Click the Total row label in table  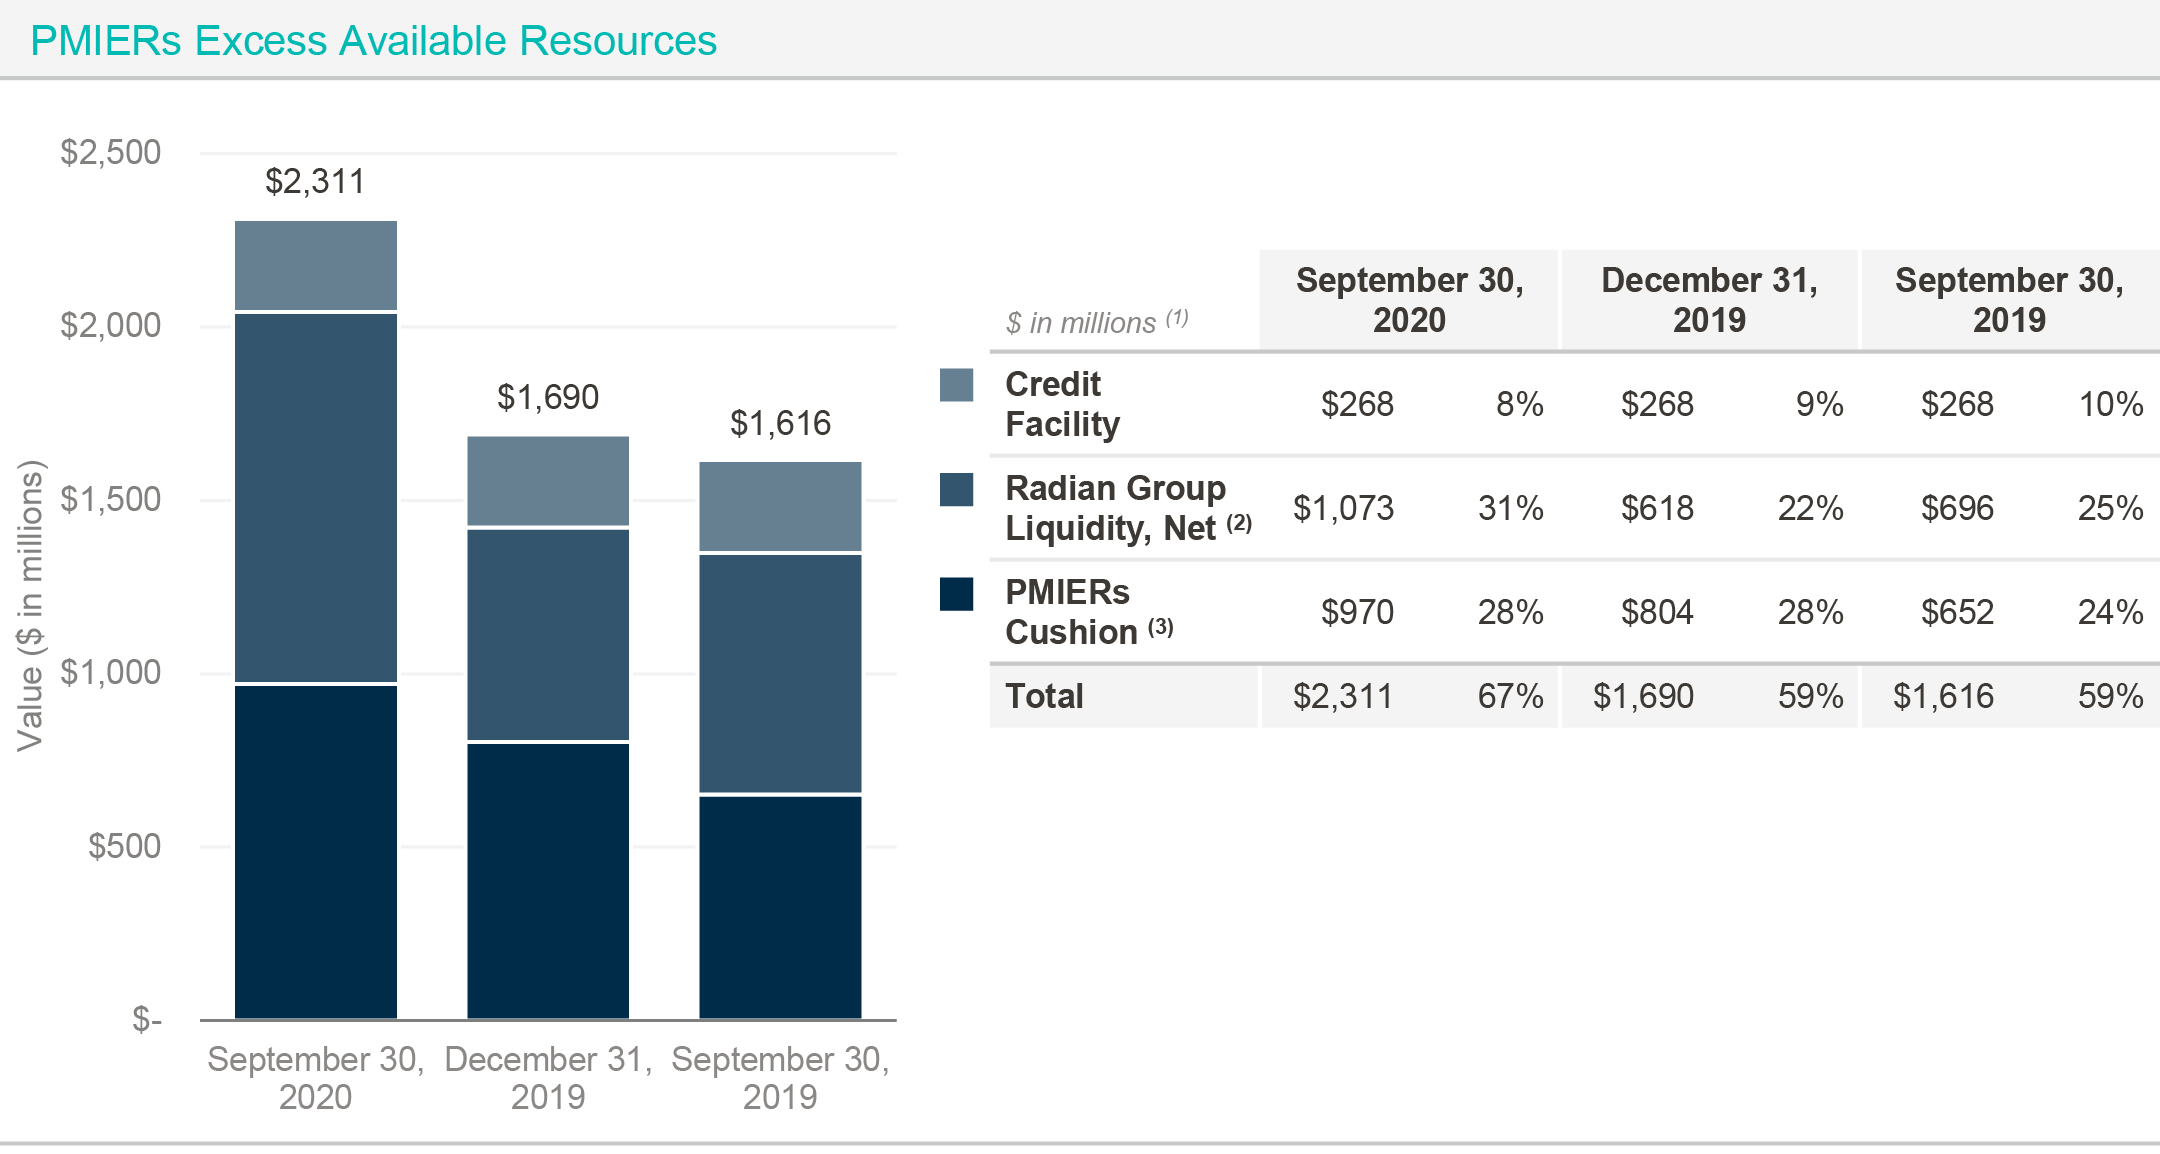(x=1044, y=696)
